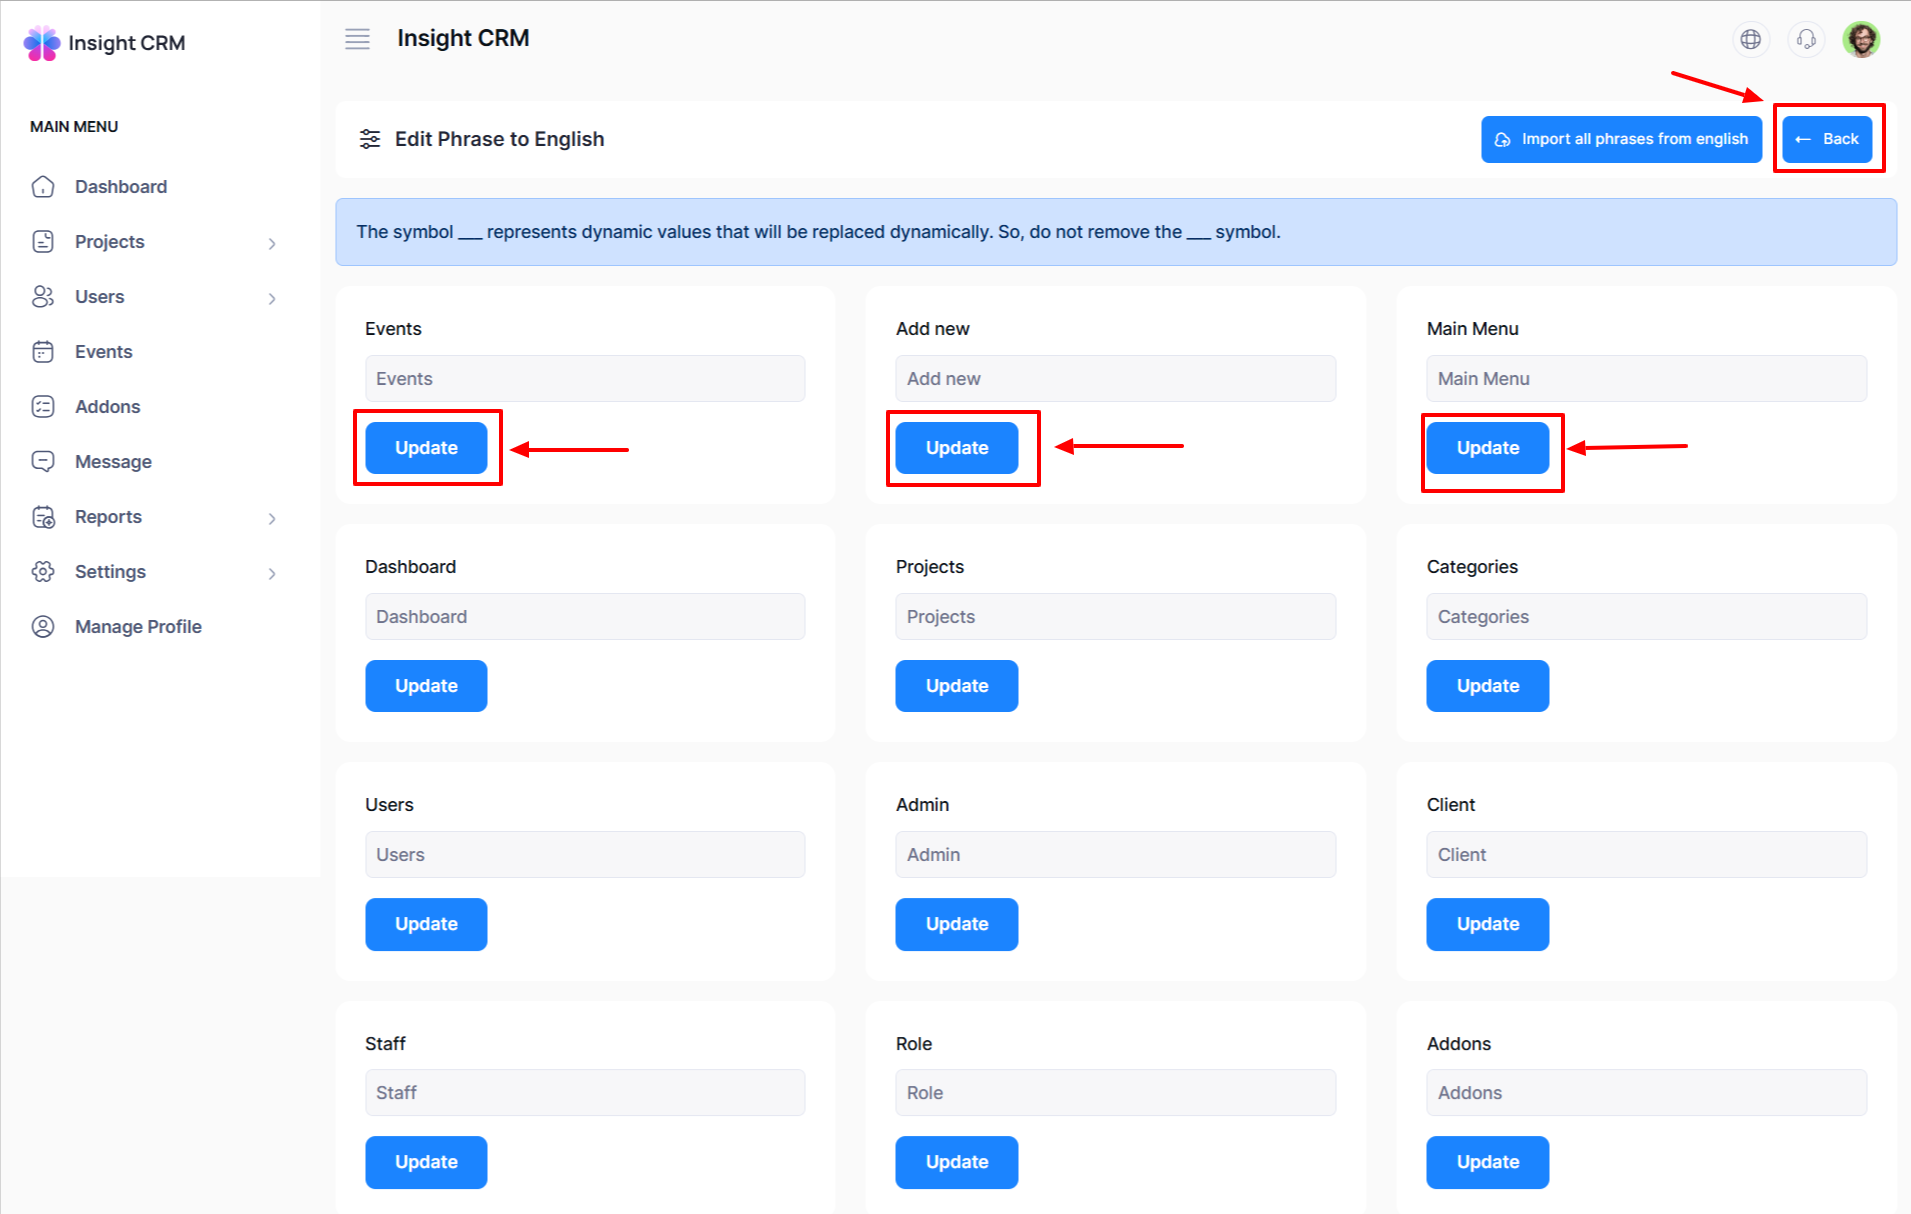
Task: Click the support headset icon
Action: coord(1805,39)
